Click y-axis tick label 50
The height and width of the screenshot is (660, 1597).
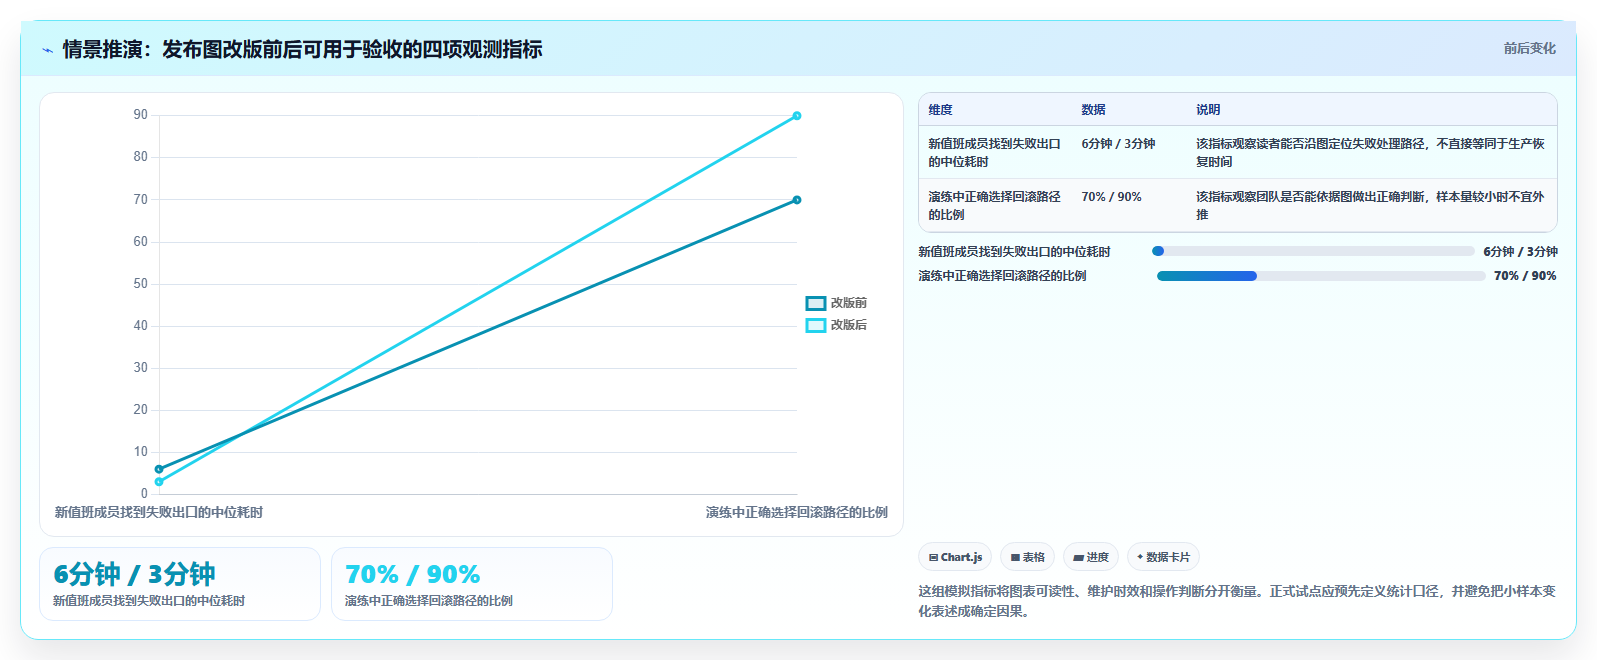click(x=141, y=284)
